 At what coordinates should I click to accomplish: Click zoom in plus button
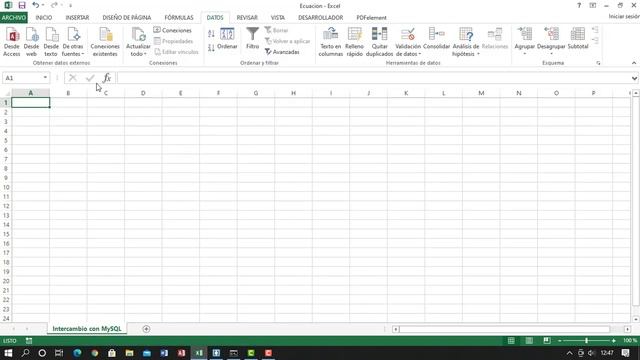(613, 340)
